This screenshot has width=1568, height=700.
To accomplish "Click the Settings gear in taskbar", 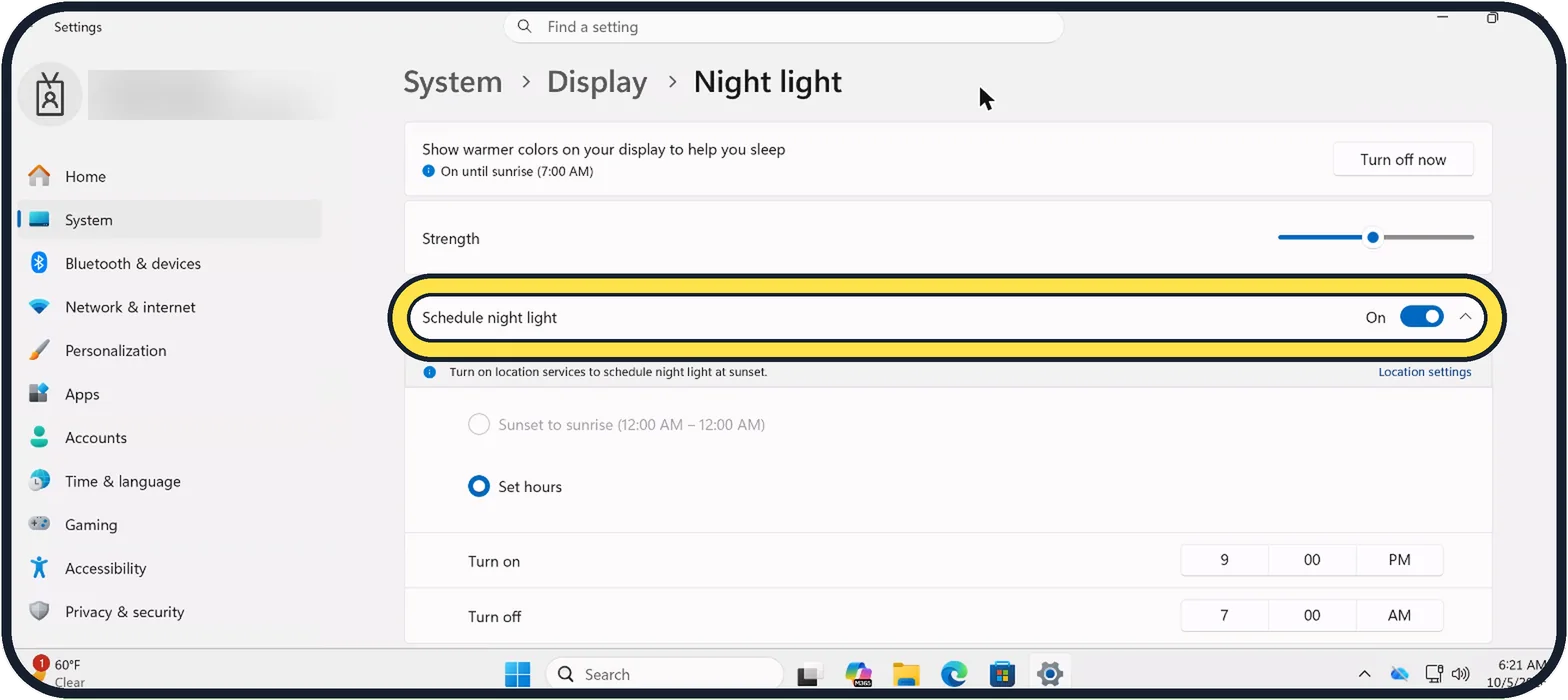I will click(1049, 674).
